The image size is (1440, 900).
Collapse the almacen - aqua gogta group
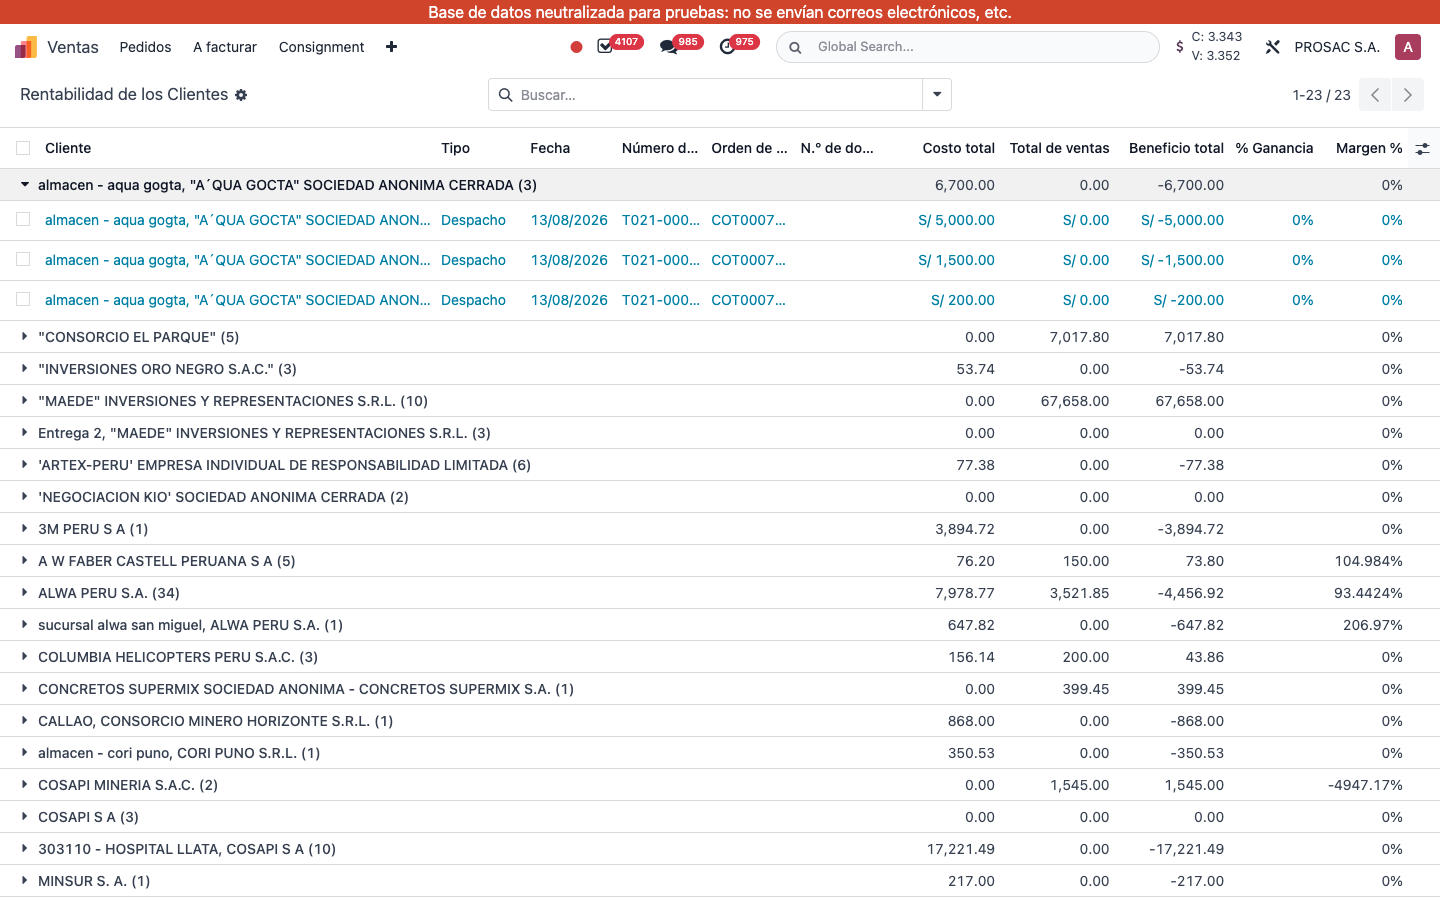point(24,185)
